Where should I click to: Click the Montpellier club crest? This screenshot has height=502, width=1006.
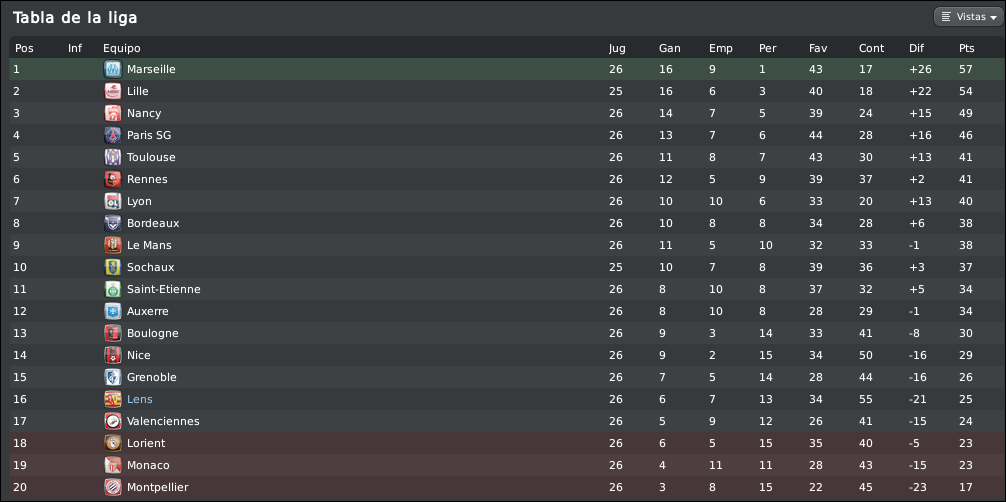[112, 487]
